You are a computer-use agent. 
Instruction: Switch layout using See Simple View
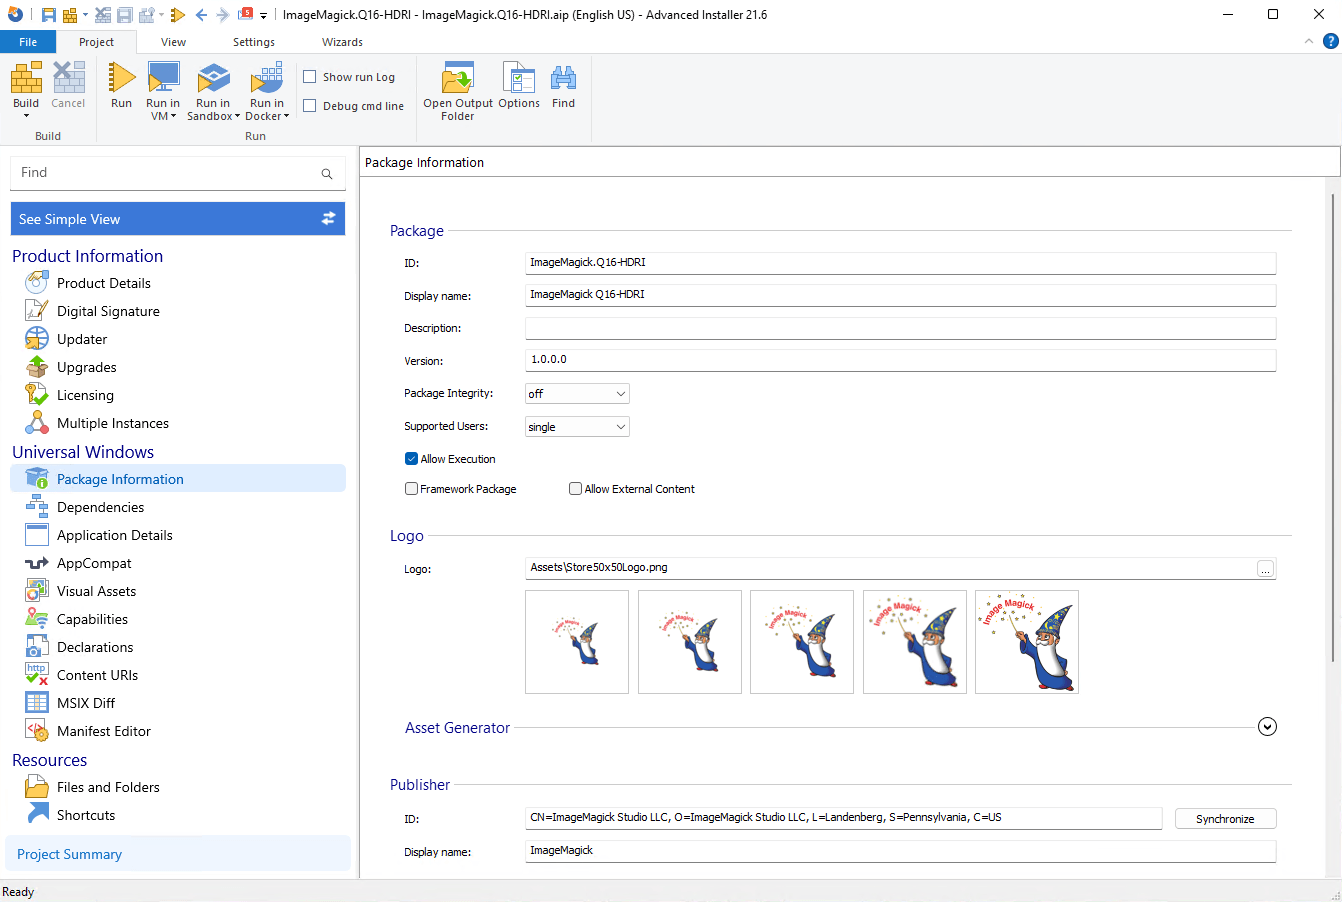pos(178,219)
